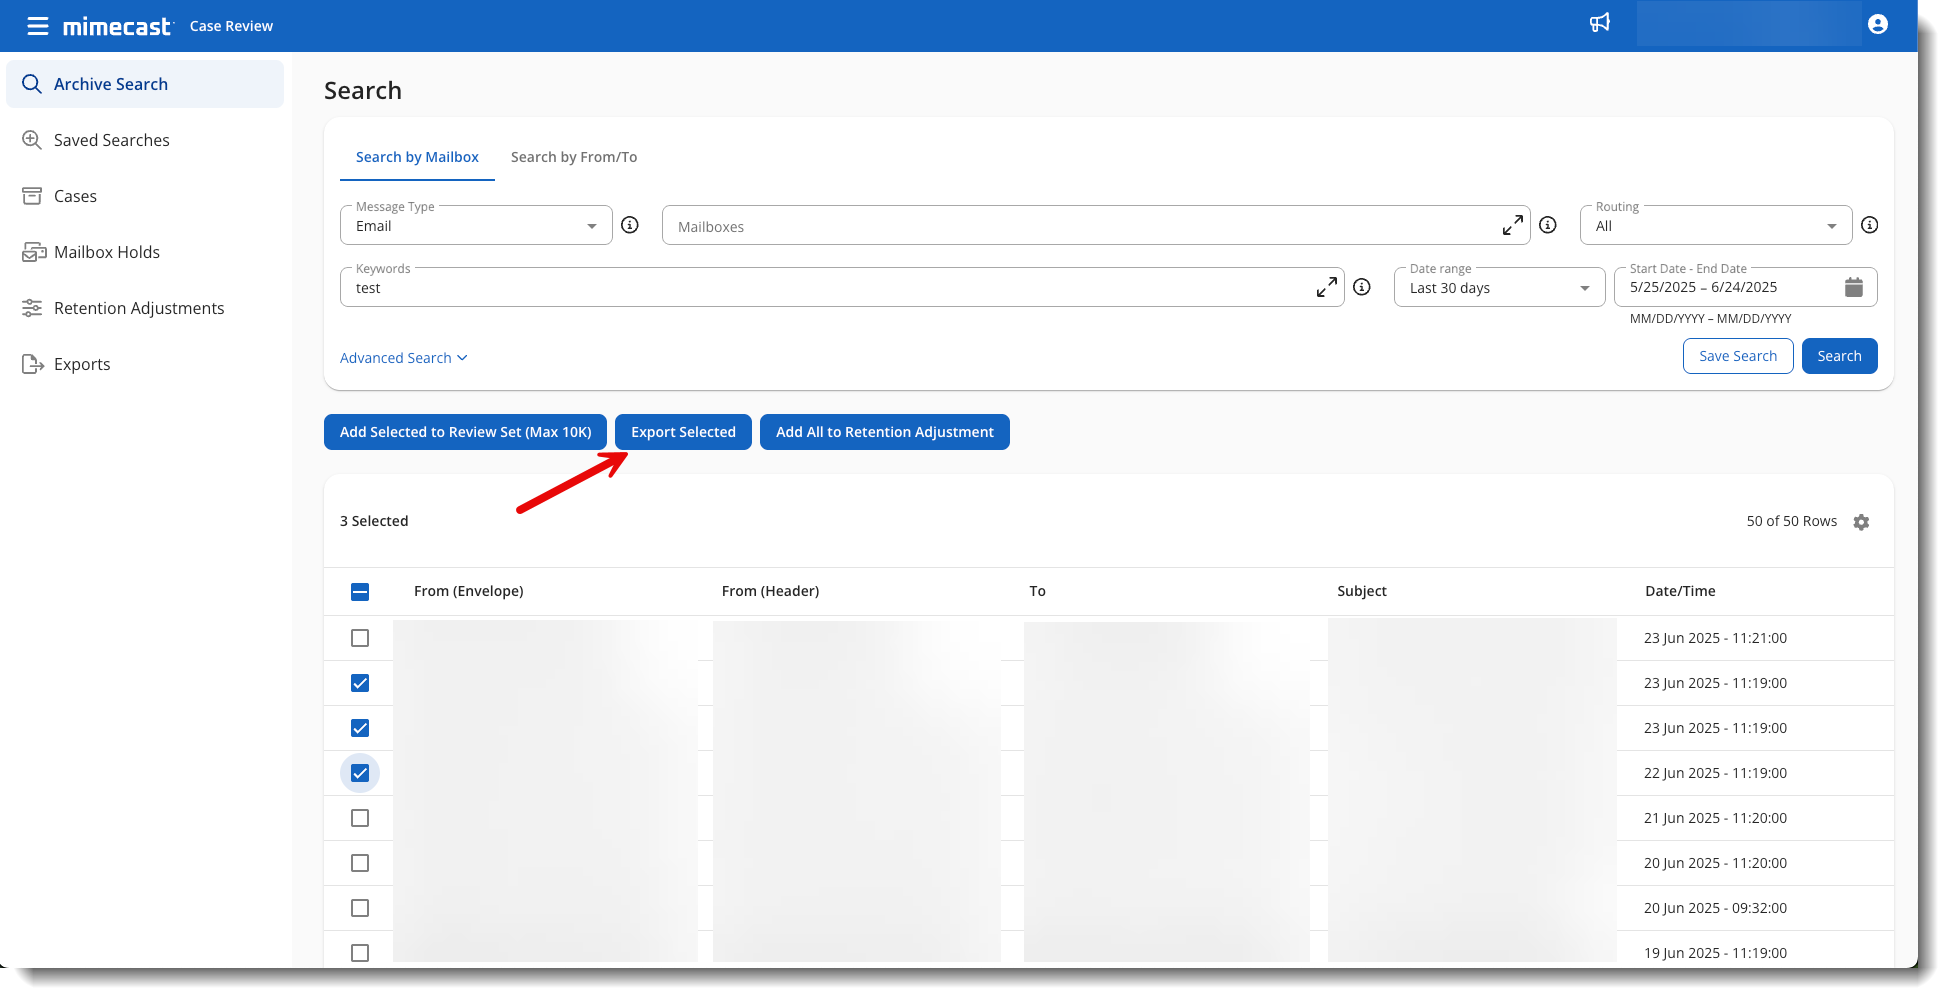Open the Message Type dropdown
Screen dimensions: 1952x1002
(x=476, y=226)
